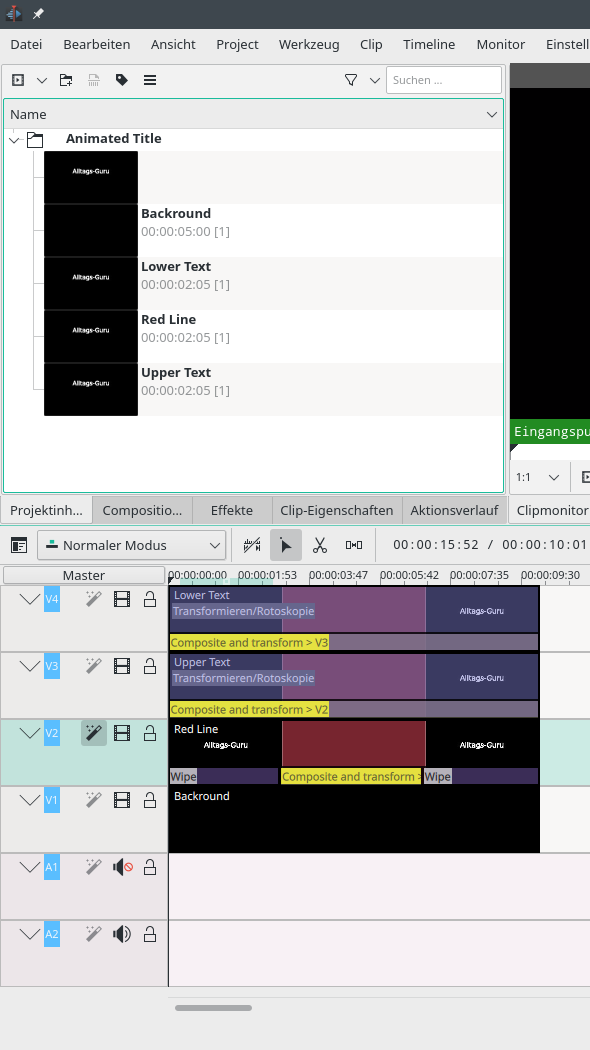Open the Normaler Modus dropdown

coord(131,545)
